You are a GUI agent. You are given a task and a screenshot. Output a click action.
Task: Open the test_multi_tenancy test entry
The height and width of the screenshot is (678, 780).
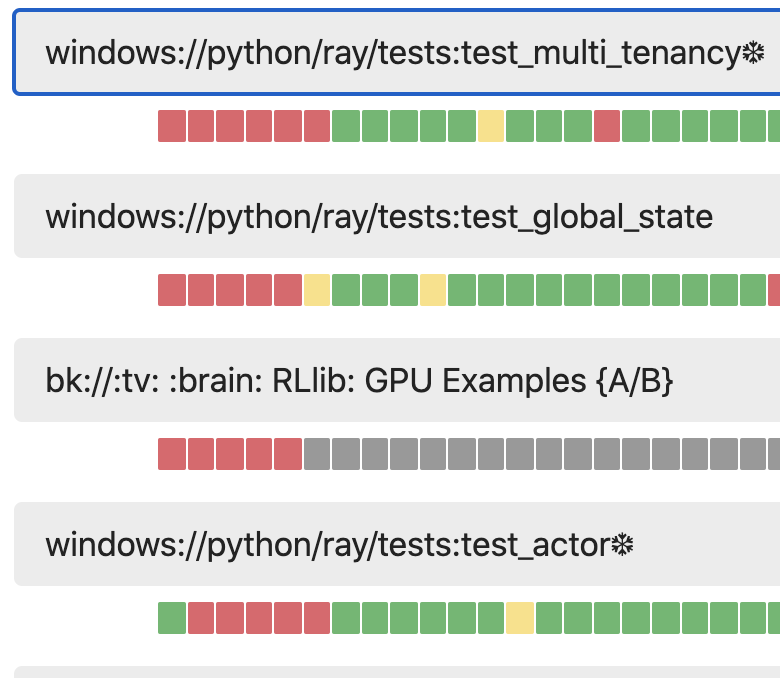click(x=397, y=52)
